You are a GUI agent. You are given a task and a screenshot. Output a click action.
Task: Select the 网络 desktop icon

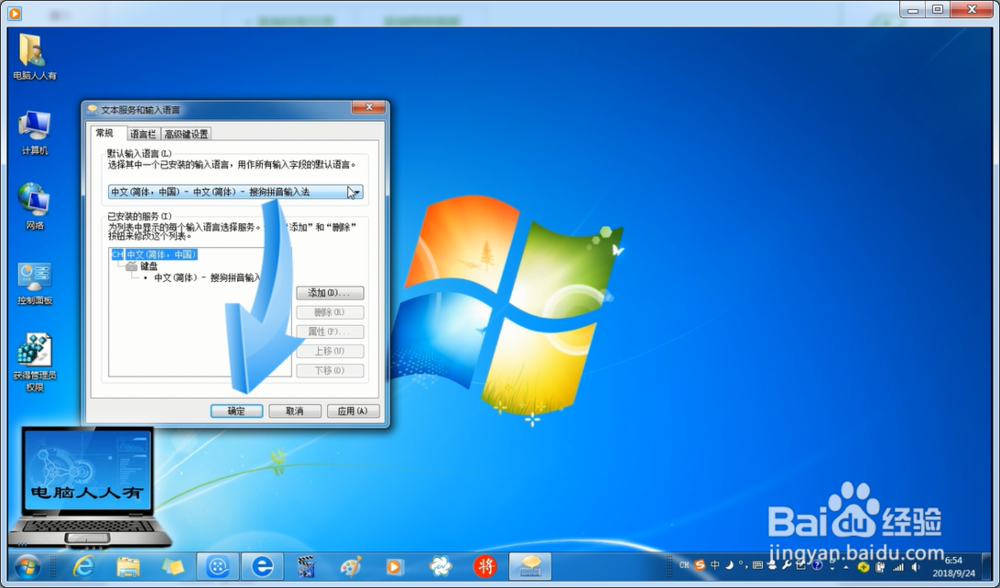[34, 206]
